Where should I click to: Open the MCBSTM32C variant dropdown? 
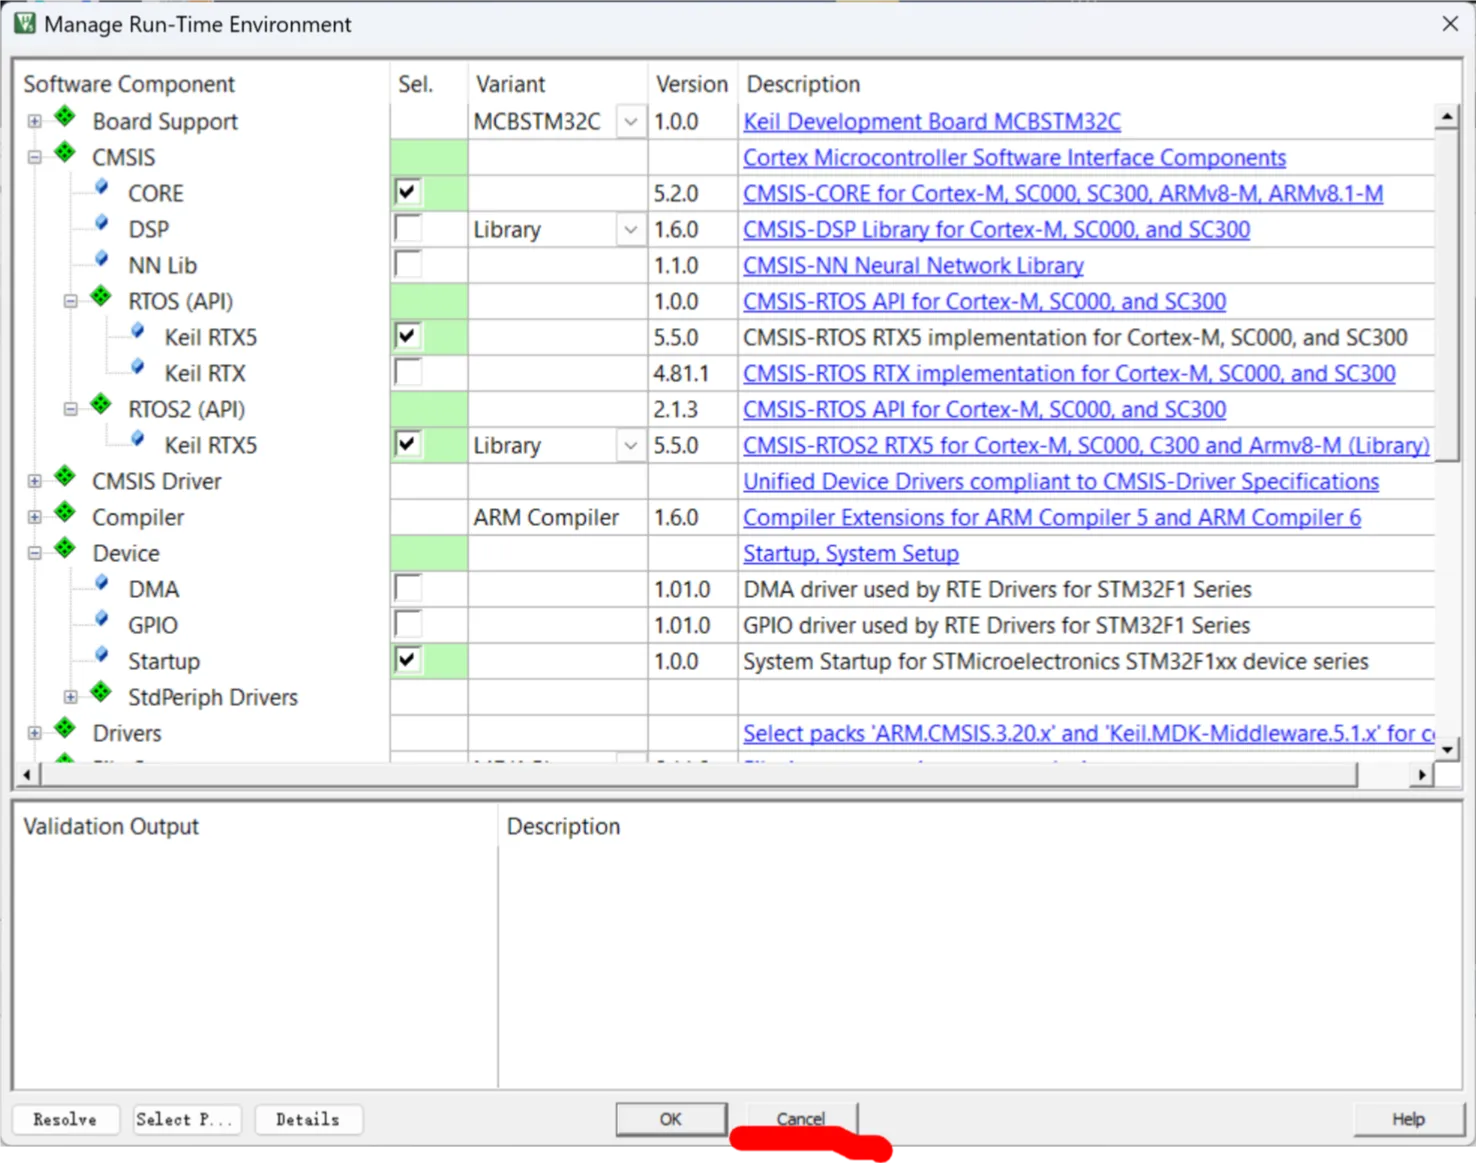click(630, 121)
